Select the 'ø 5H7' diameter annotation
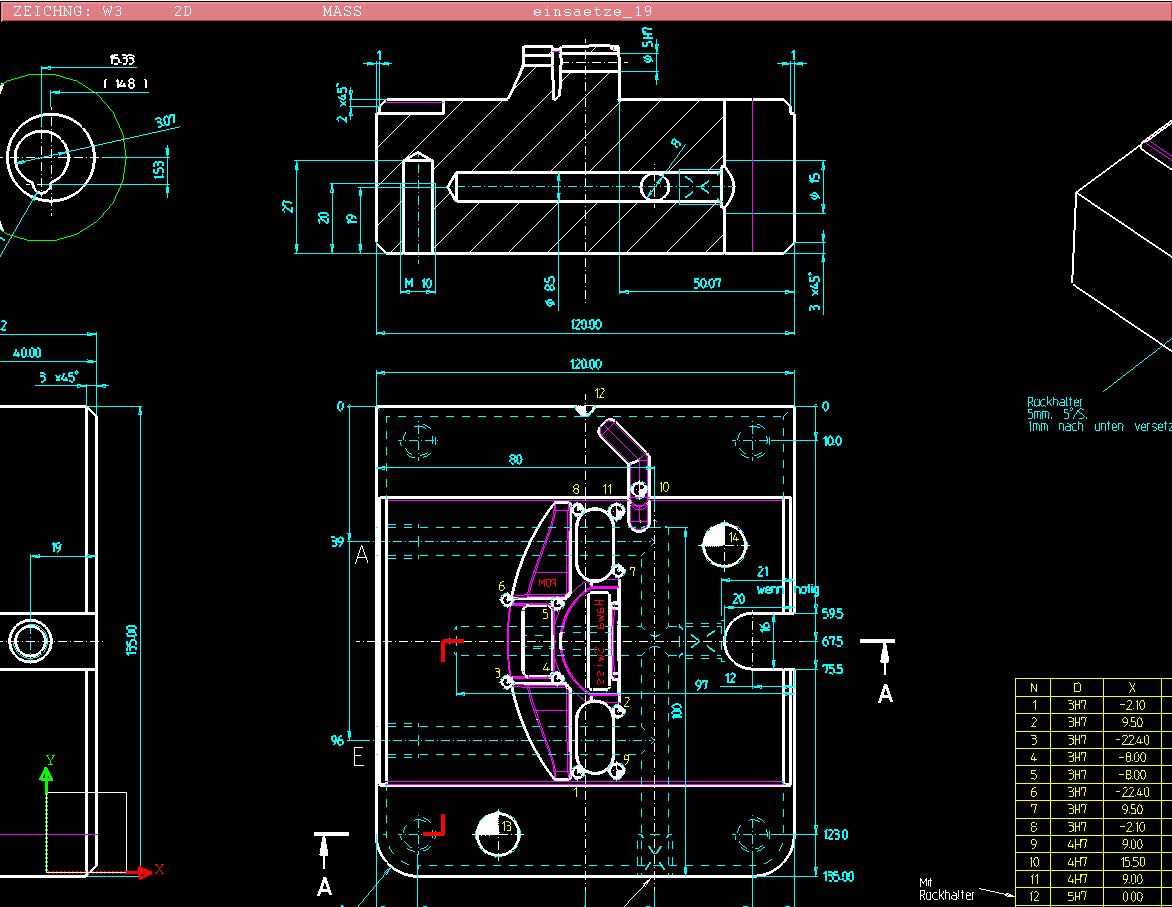 (647, 45)
